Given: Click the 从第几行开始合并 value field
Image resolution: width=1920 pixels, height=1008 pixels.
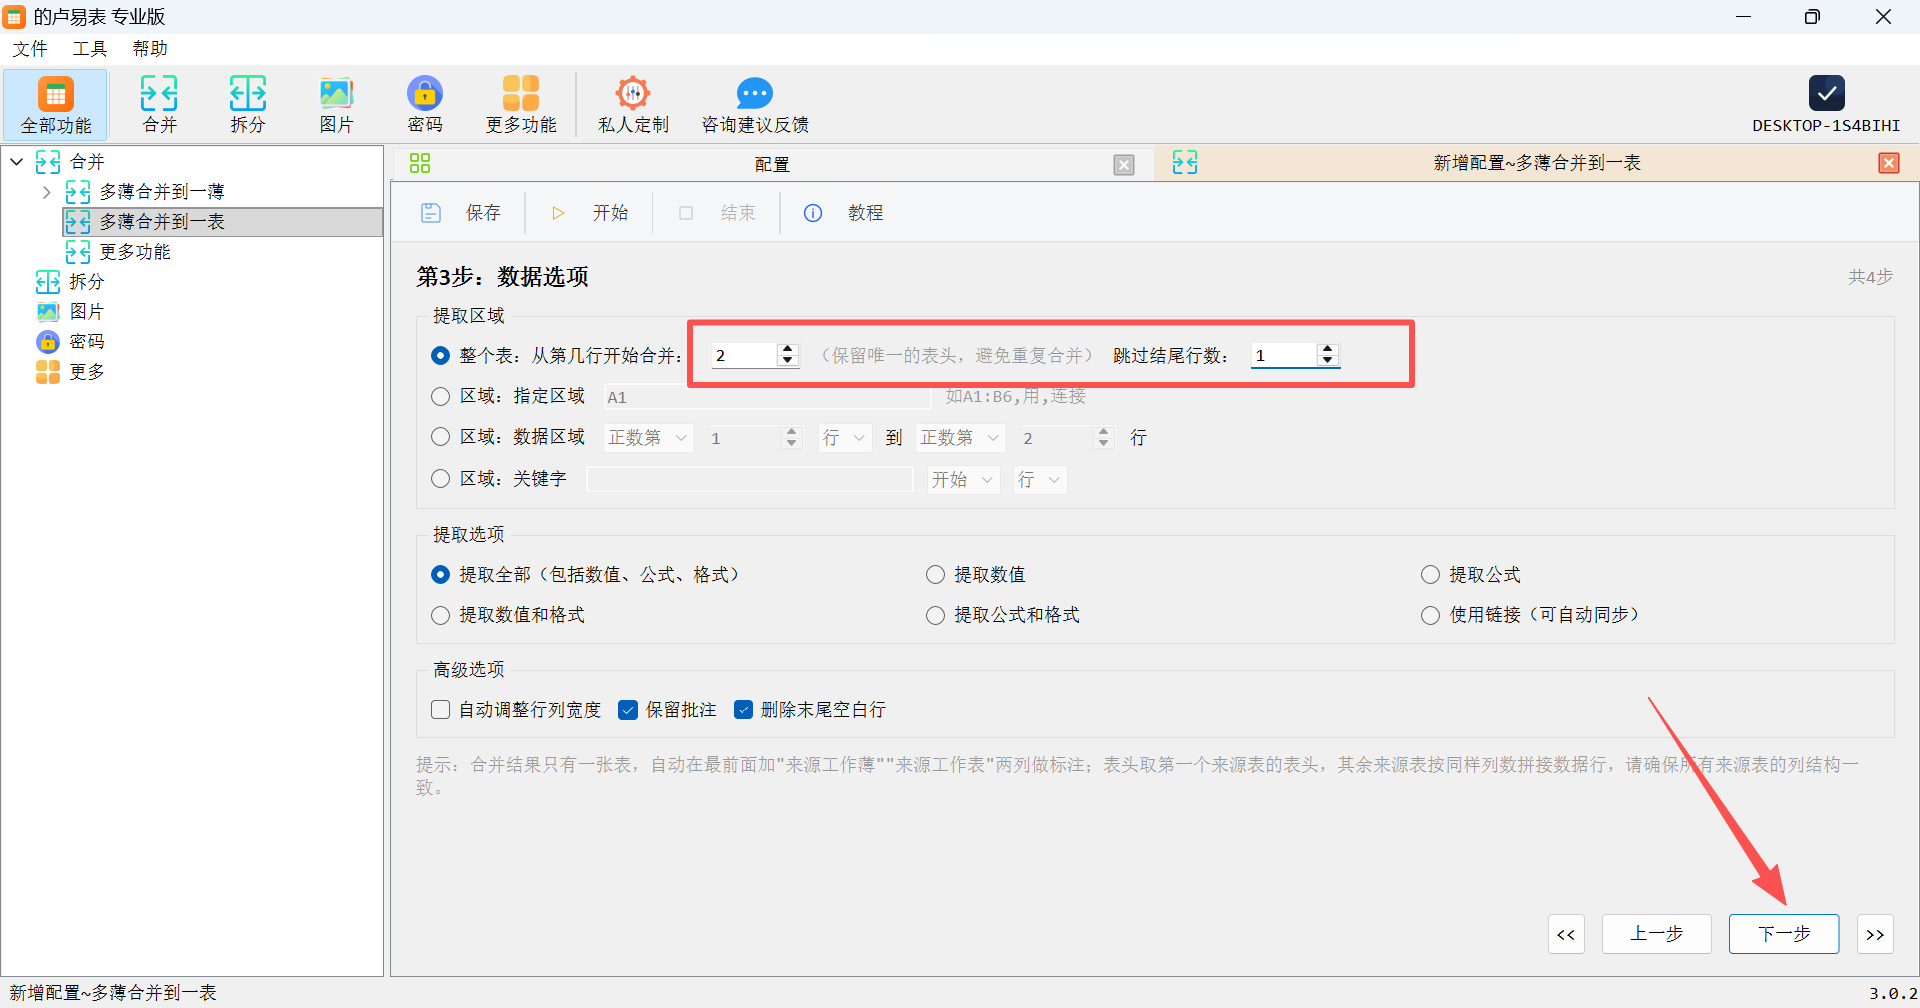Looking at the screenshot, I should [x=744, y=355].
